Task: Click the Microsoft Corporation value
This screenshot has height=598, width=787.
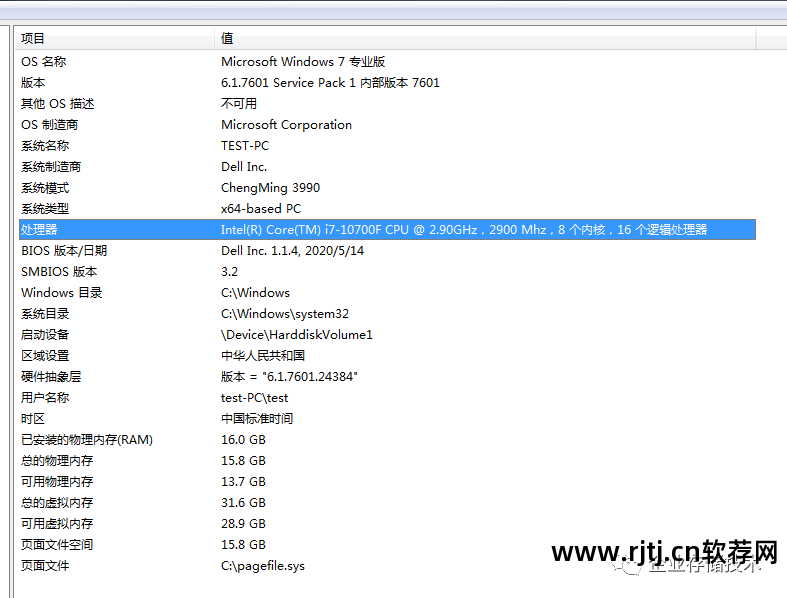Action: point(287,125)
